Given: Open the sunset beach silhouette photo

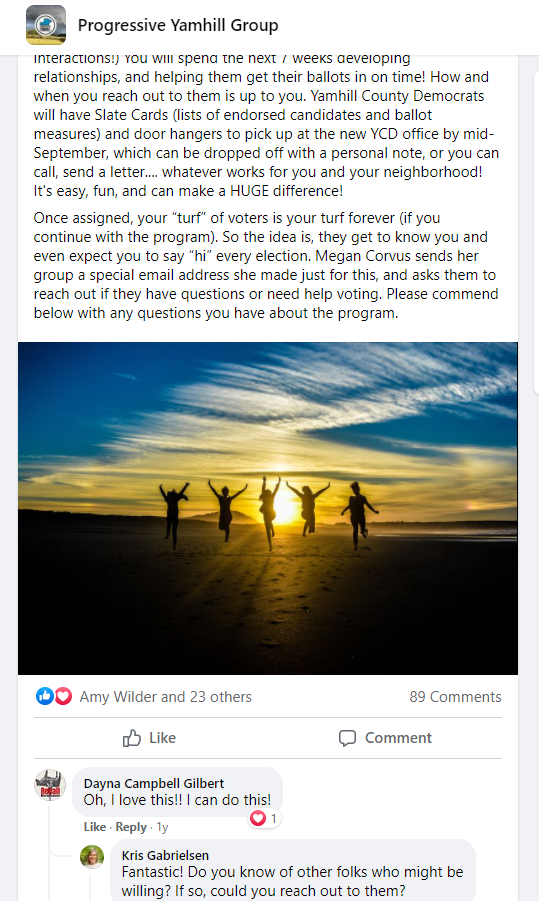Looking at the screenshot, I should click(x=268, y=508).
